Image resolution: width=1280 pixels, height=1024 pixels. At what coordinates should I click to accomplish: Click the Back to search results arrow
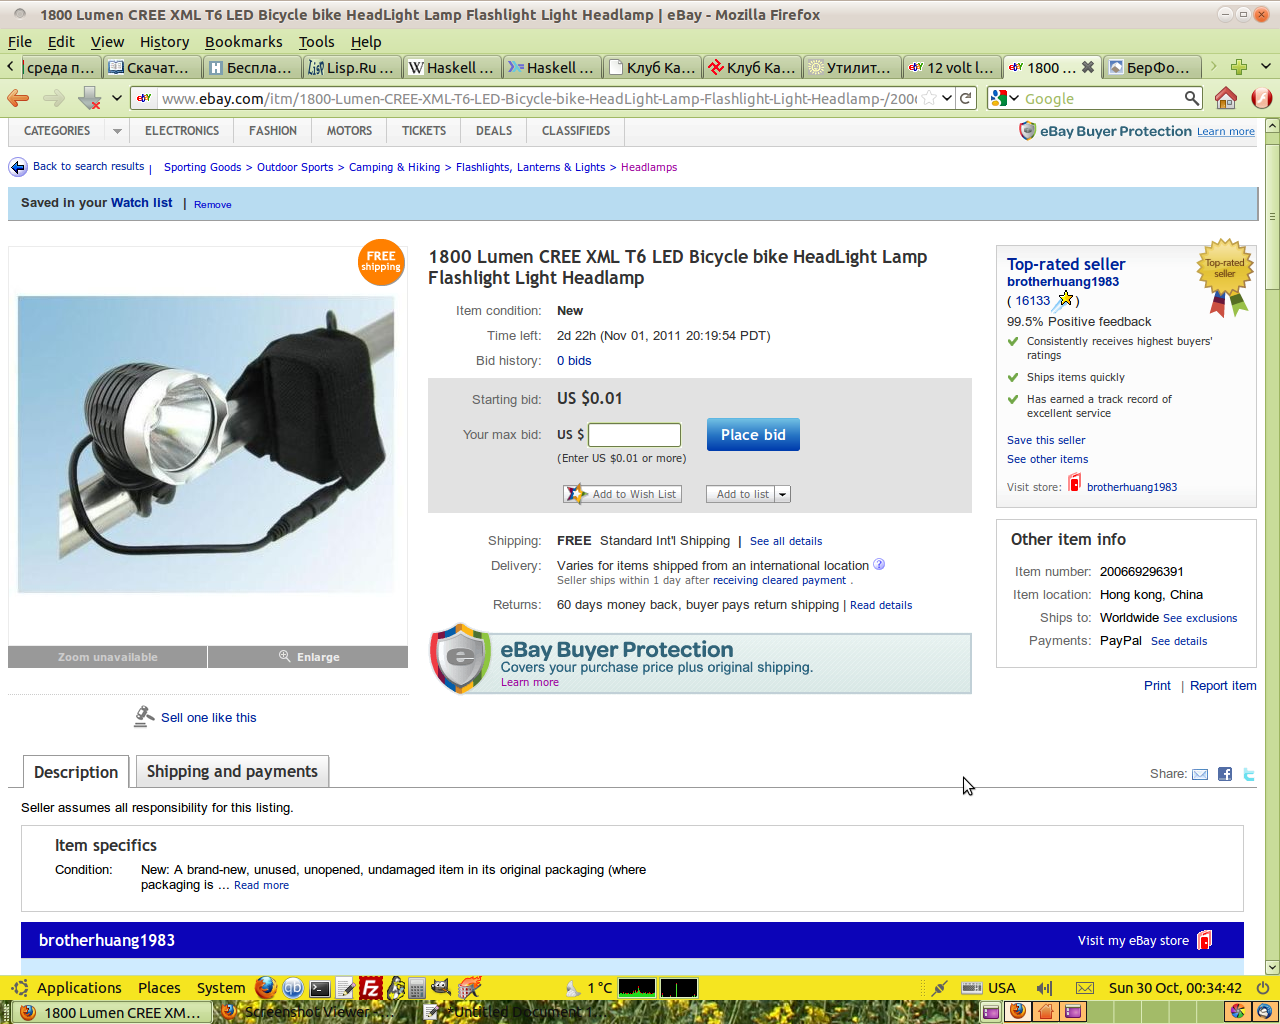pos(18,167)
